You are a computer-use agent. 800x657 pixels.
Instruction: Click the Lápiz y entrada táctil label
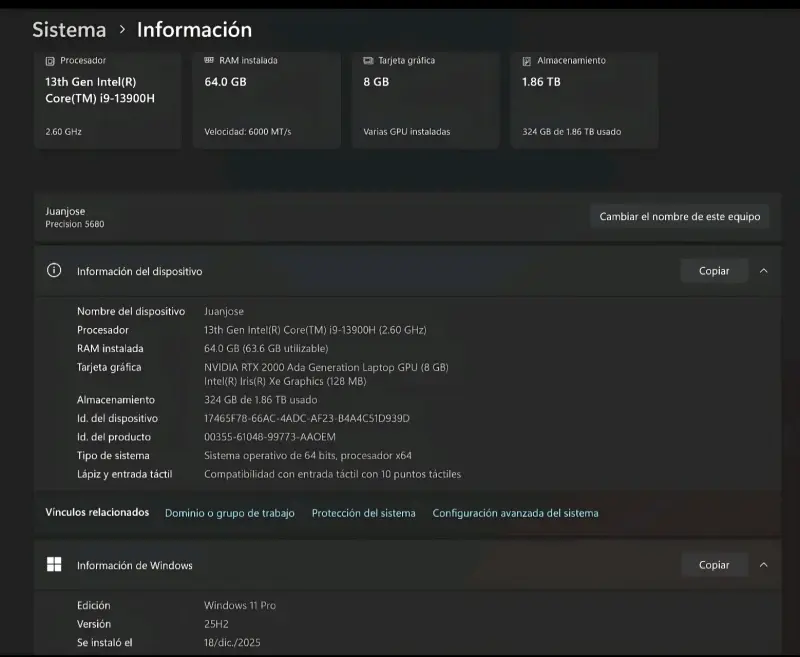[x=124, y=474]
